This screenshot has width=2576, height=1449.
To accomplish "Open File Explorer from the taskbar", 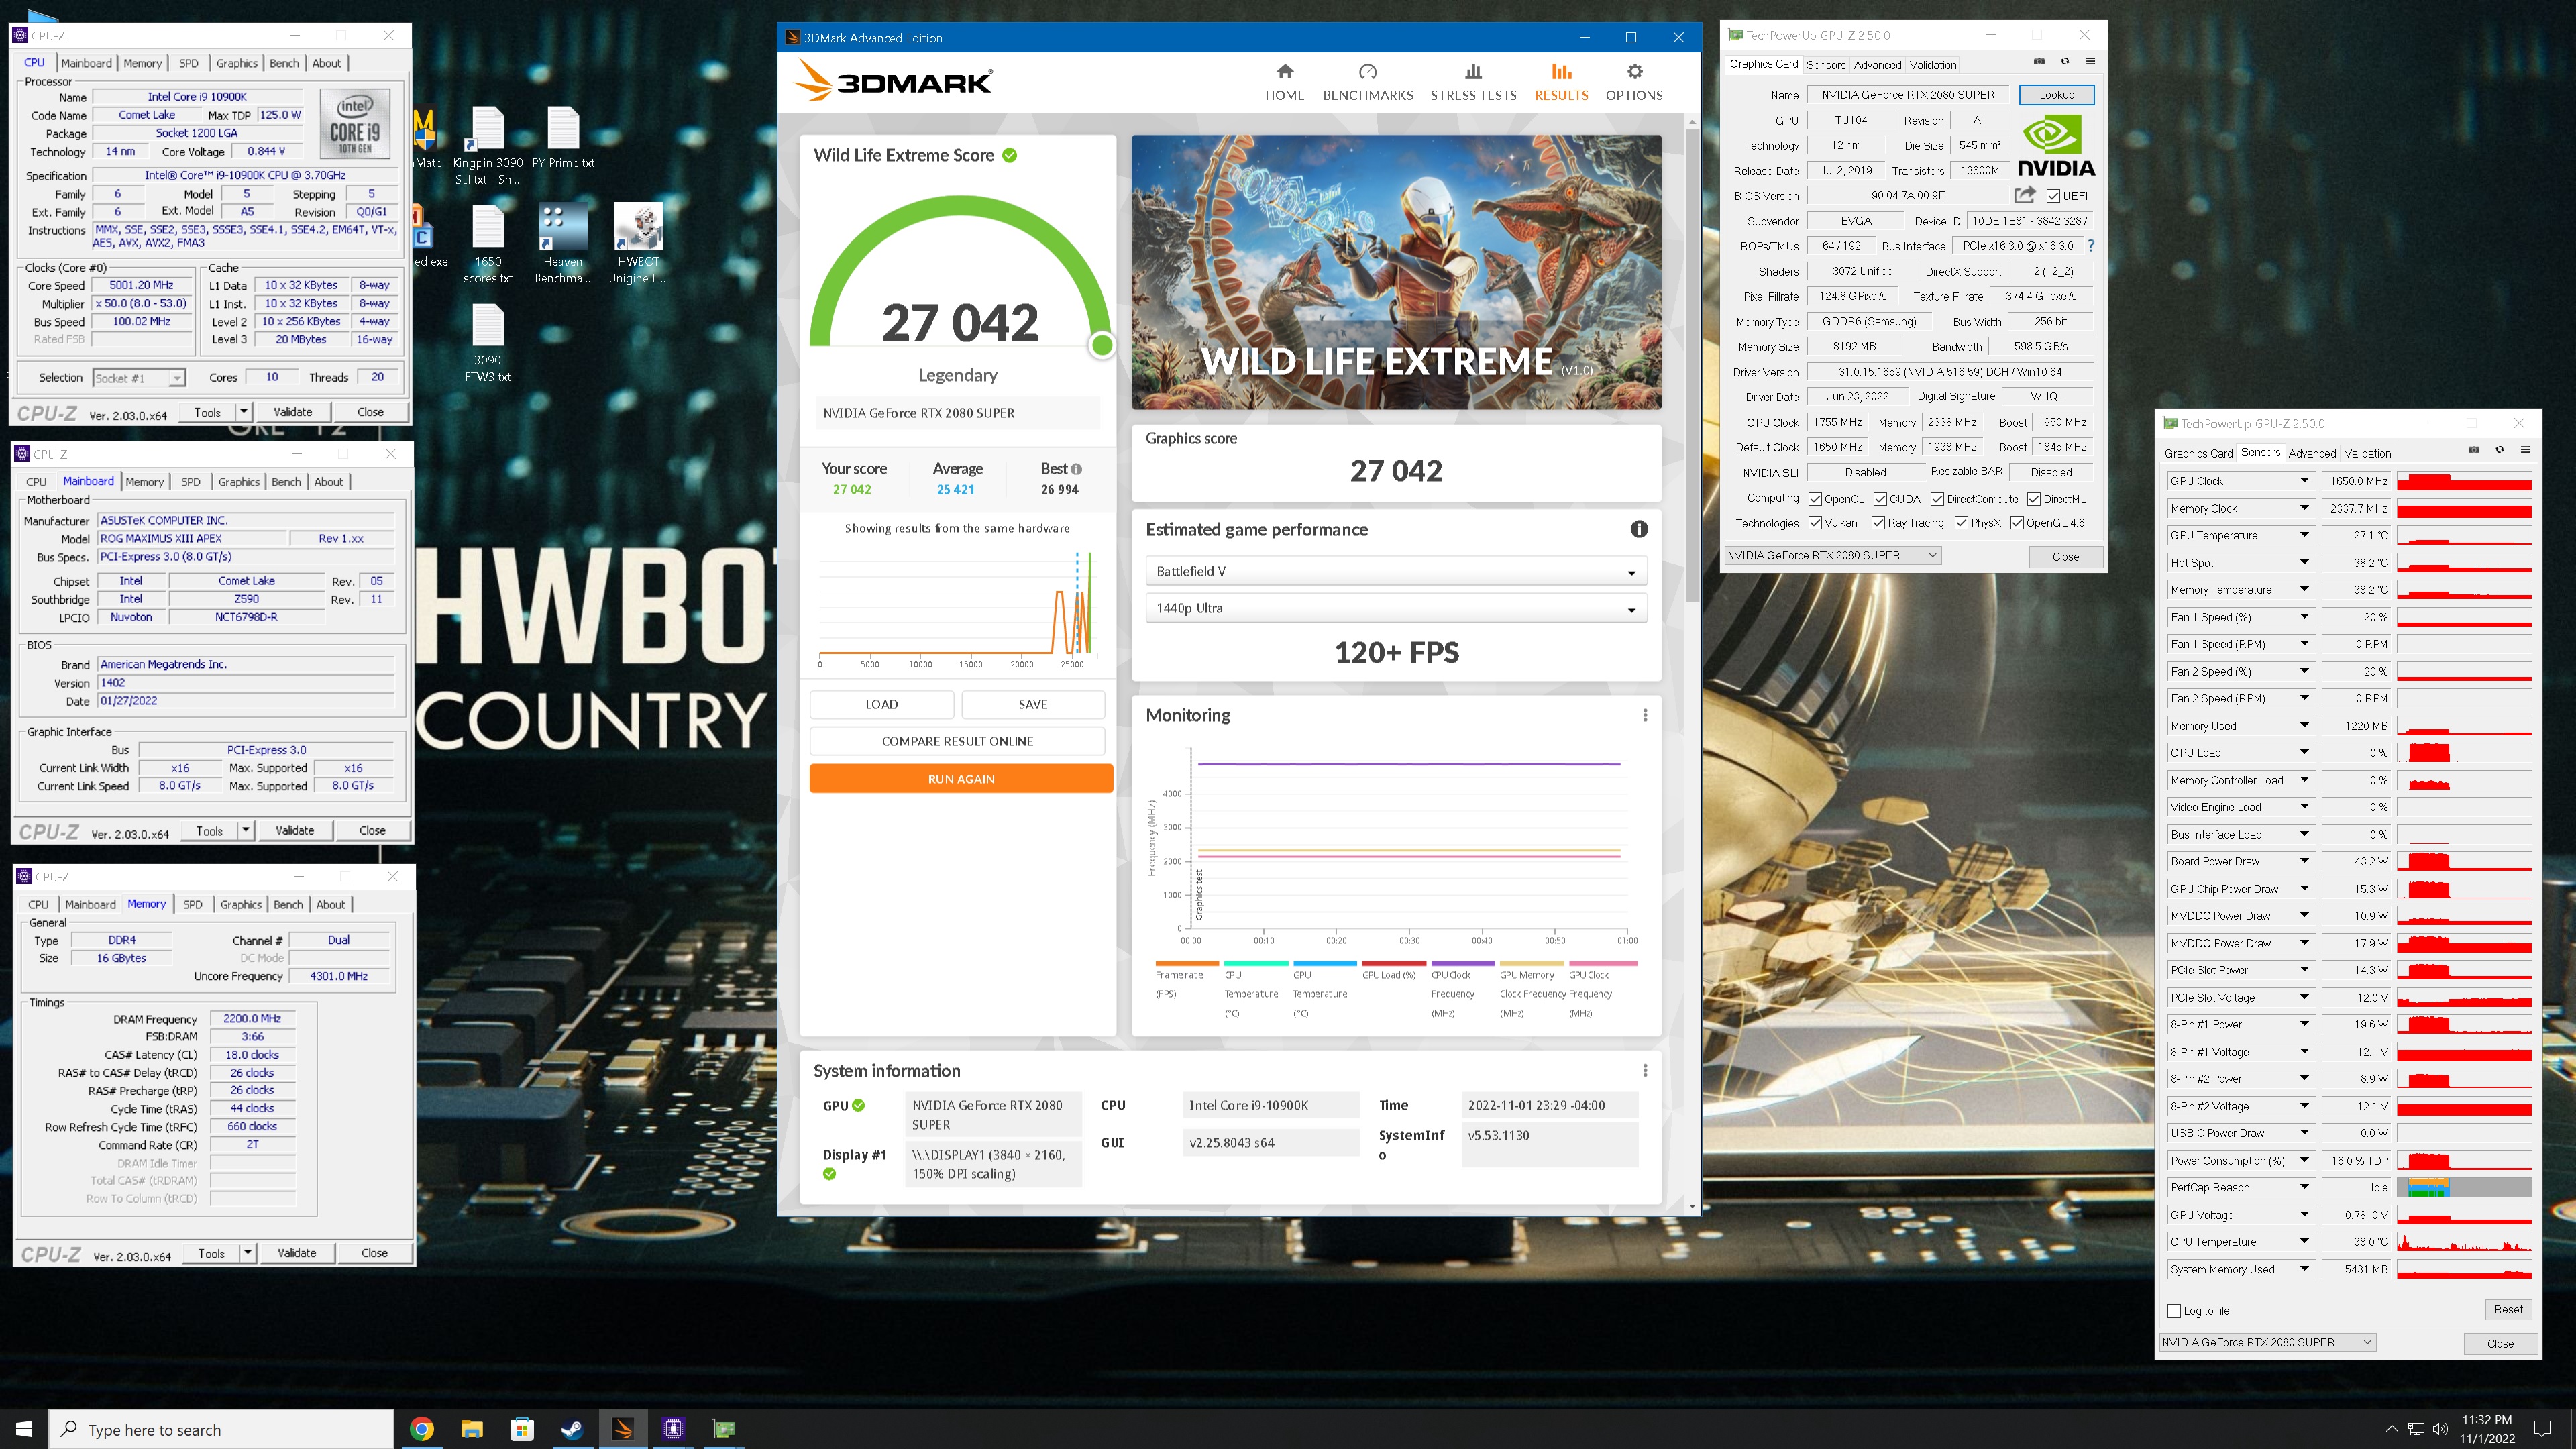I will [x=472, y=1429].
